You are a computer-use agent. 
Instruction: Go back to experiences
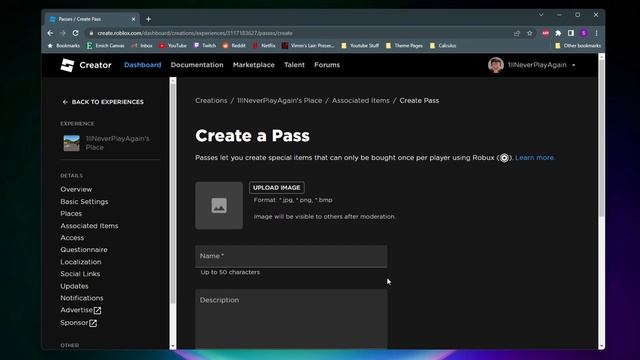tap(103, 102)
